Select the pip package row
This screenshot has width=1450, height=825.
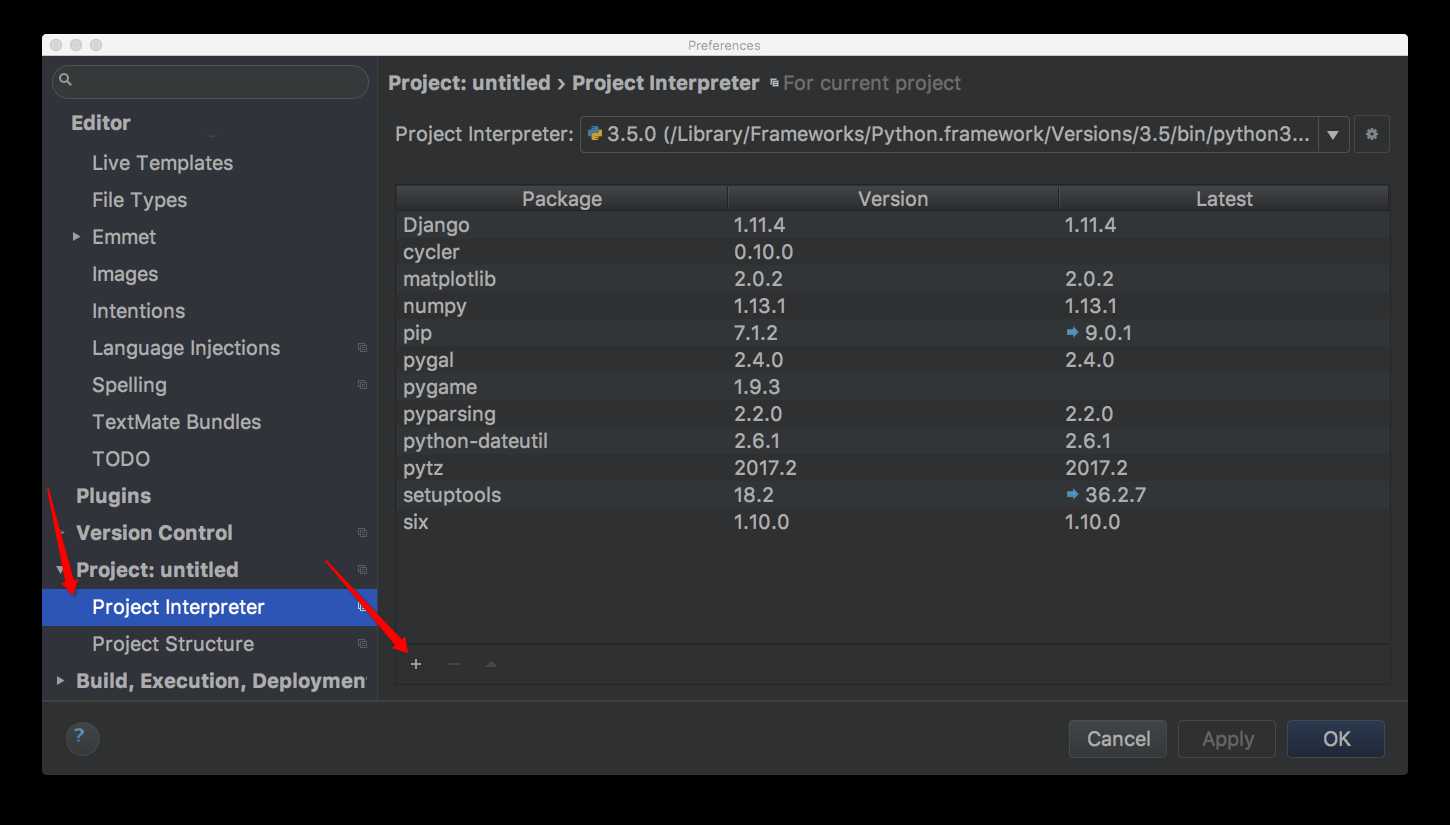pos(892,333)
